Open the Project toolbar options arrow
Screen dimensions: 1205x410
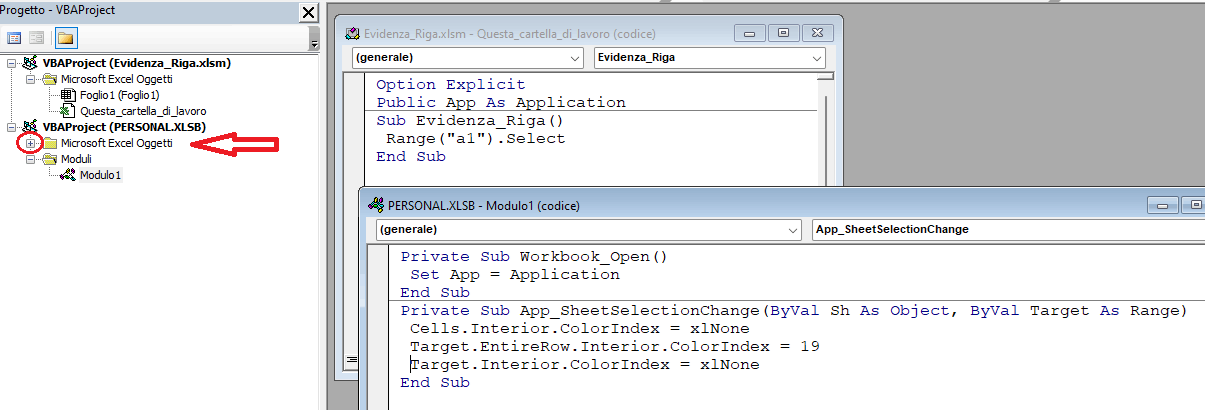click(x=314, y=43)
